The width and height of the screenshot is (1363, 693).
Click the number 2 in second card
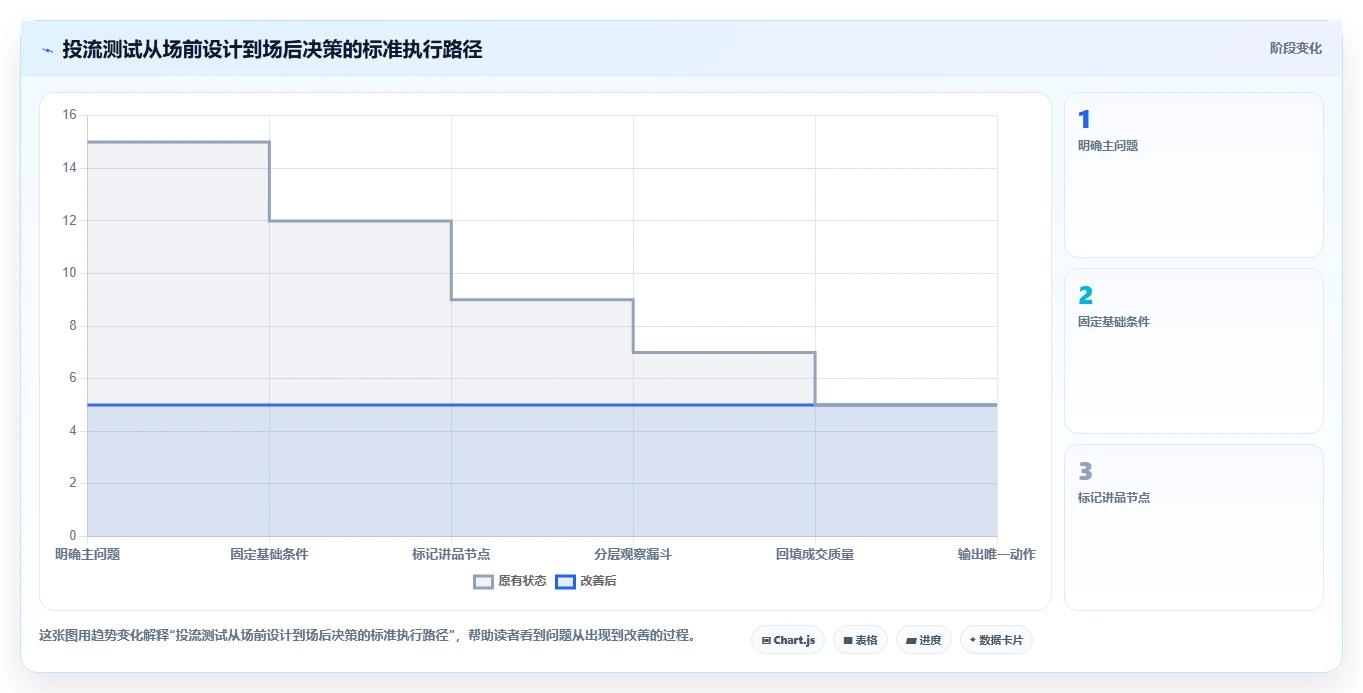1085,296
